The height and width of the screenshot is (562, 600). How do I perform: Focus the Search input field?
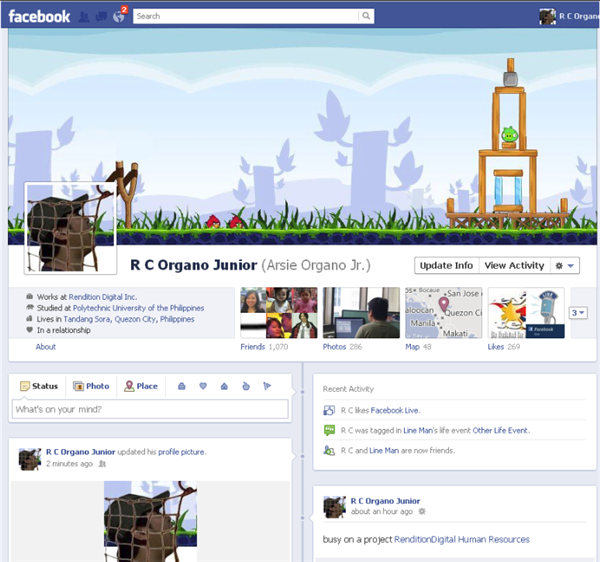[x=246, y=16]
